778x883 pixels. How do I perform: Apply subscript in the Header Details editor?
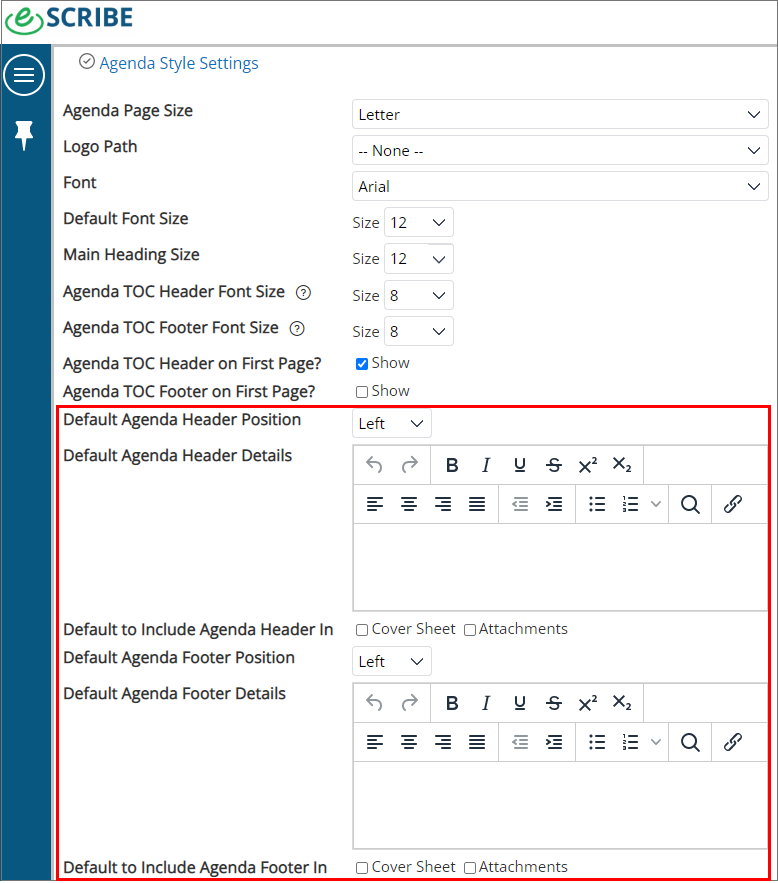pyautogui.click(x=622, y=465)
